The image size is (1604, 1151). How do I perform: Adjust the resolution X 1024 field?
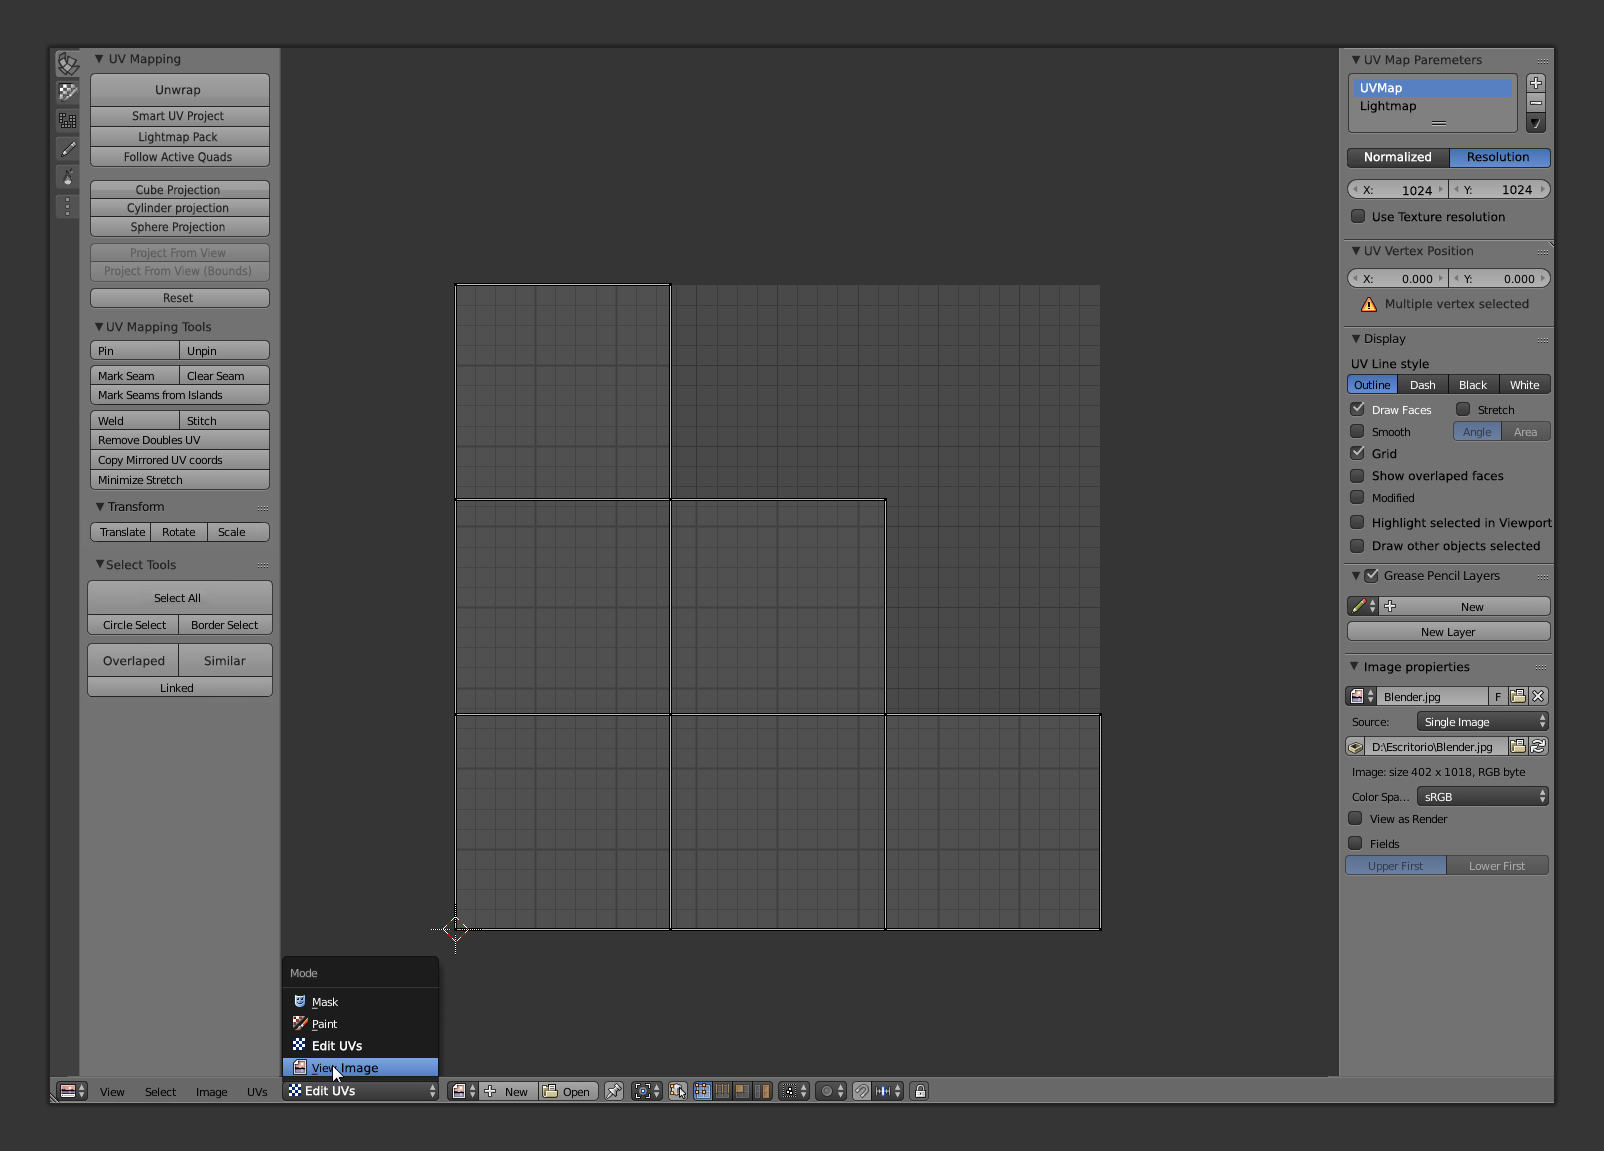(1398, 189)
